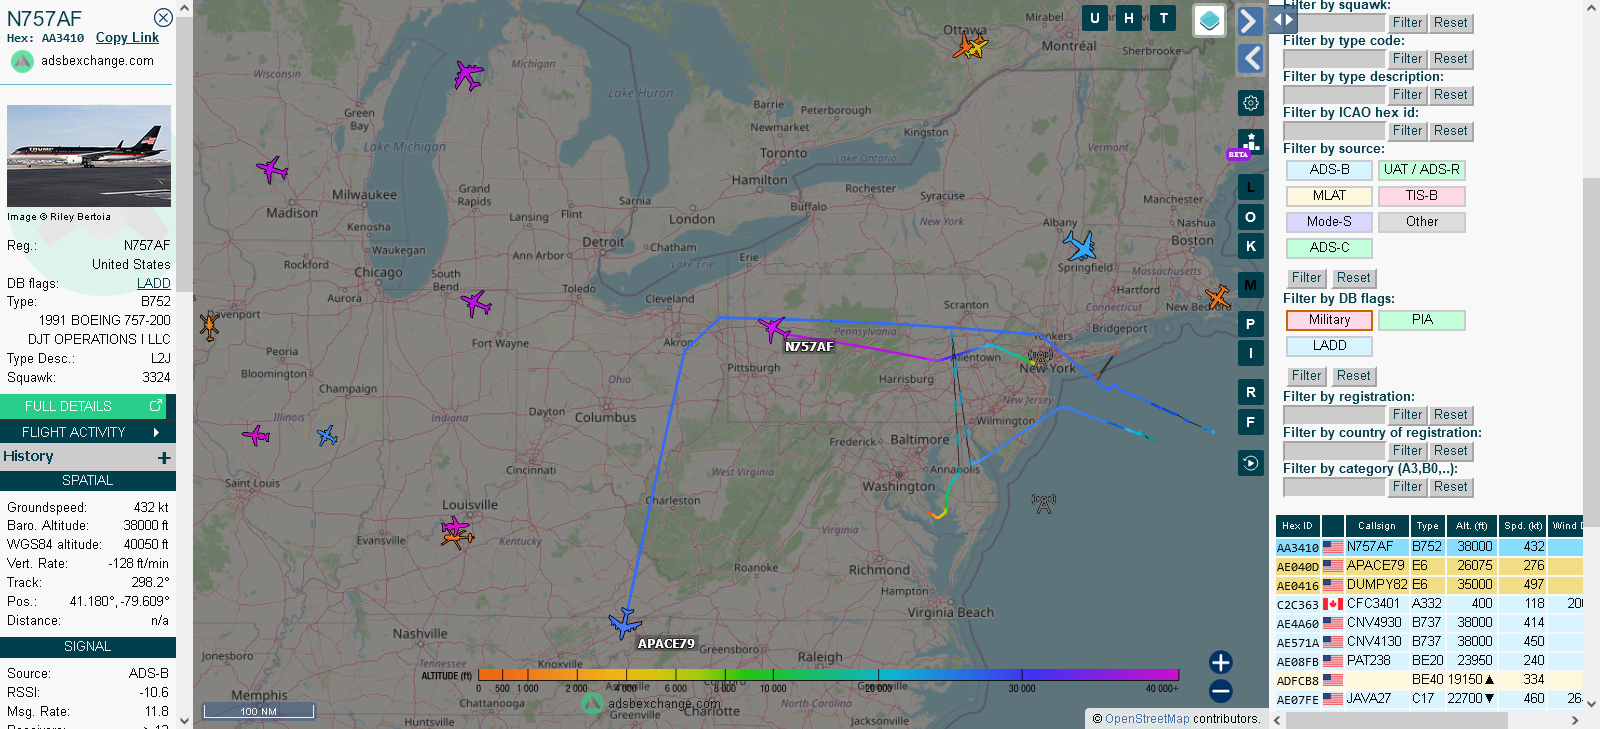Click the type code filter input

click(1334, 59)
